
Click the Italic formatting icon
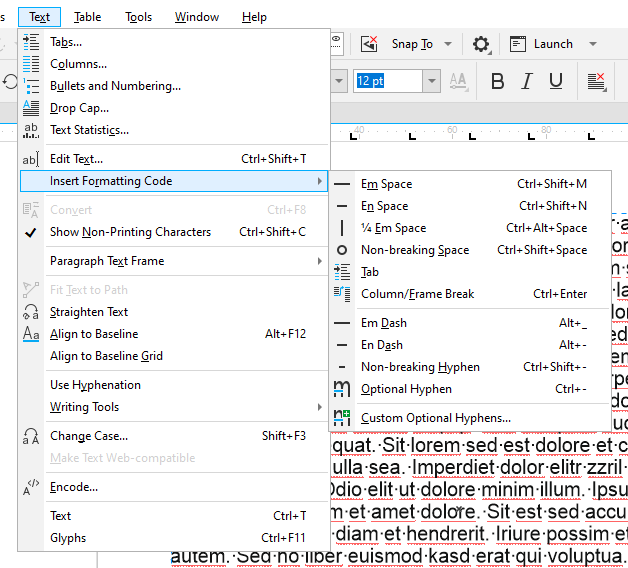click(x=527, y=81)
